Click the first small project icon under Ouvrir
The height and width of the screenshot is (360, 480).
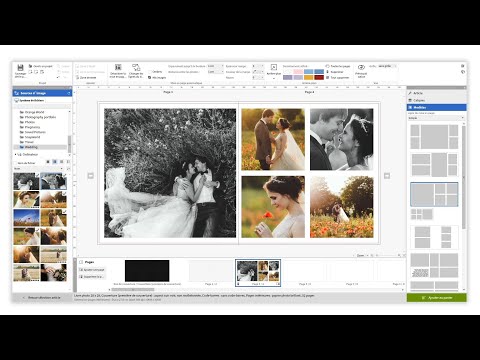pyautogui.click(x=30, y=72)
